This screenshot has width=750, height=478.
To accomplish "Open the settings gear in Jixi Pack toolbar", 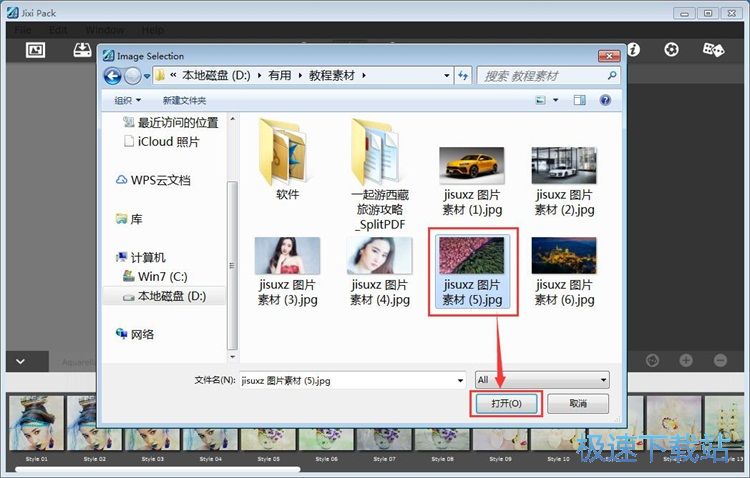I will tap(671, 49).
